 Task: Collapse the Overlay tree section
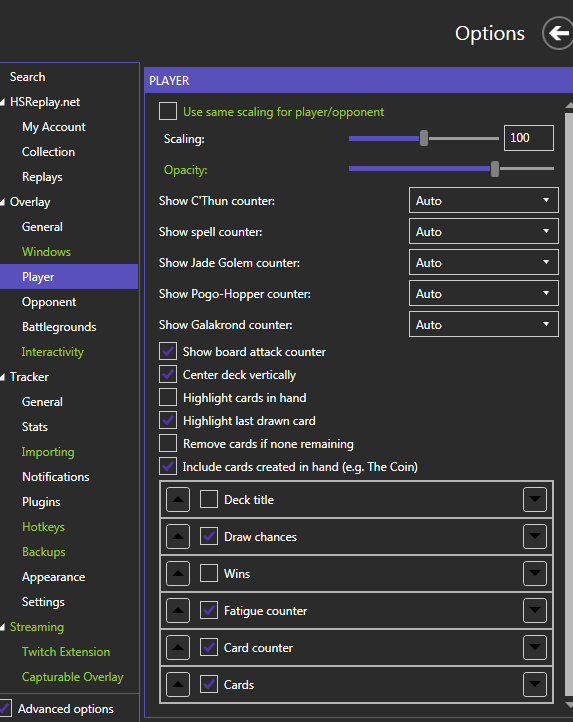coord(3,202)
